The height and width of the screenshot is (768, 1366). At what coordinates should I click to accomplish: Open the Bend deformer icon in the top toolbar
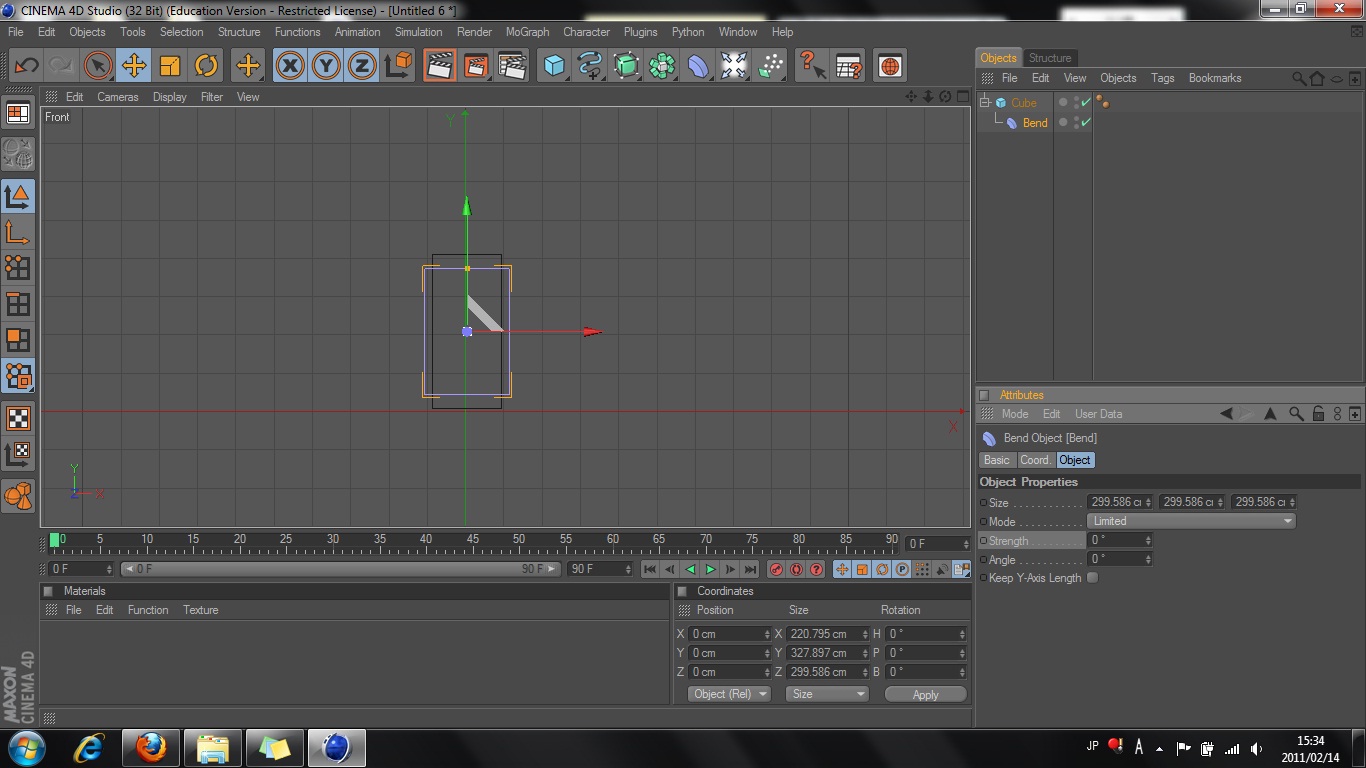(x=698, y=66)
